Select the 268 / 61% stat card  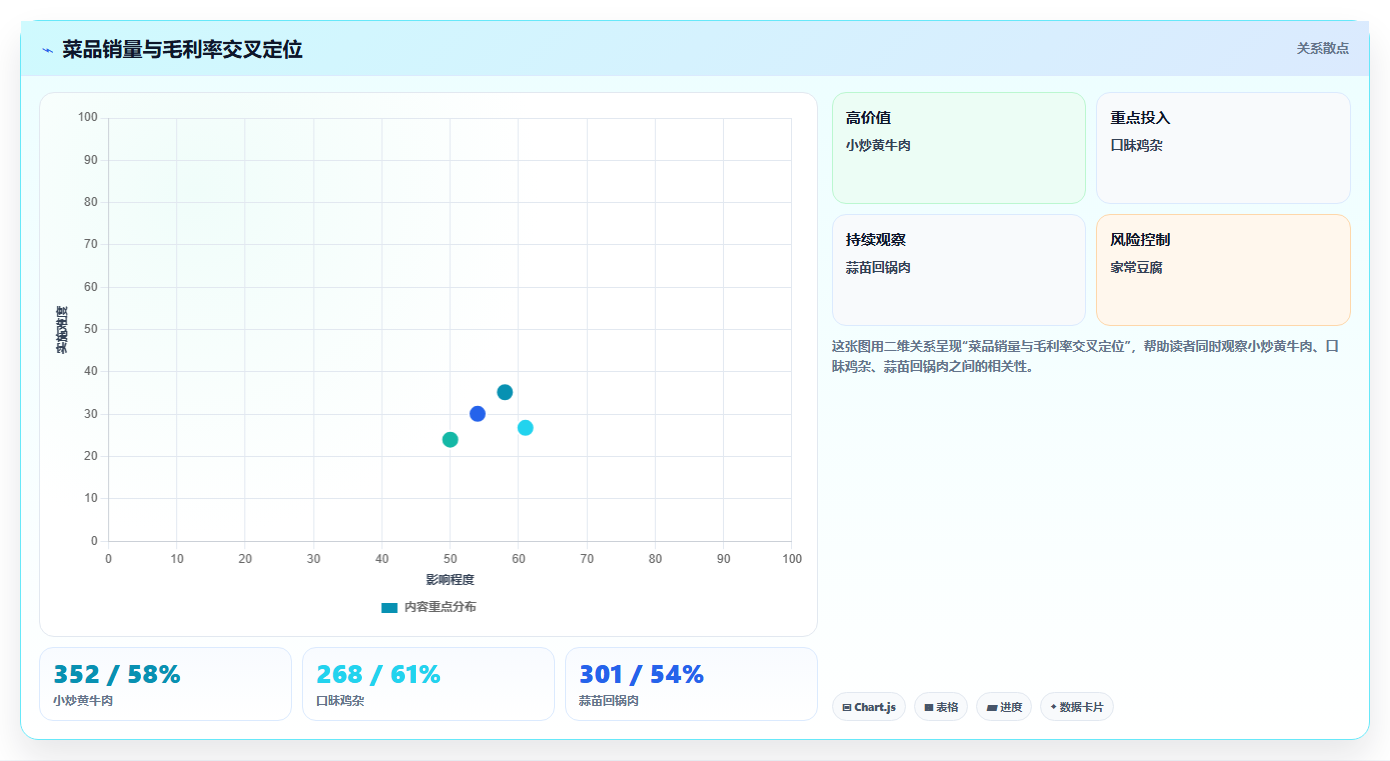point(428,684)
